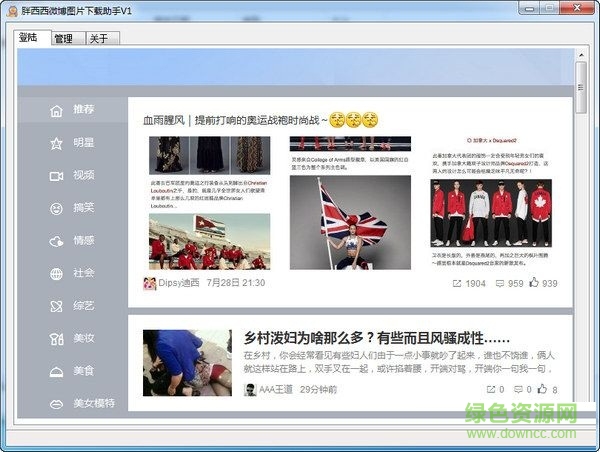600x452 pixels.
Task: Click repost icon on AAA王道 post
Action: [491, 390]
